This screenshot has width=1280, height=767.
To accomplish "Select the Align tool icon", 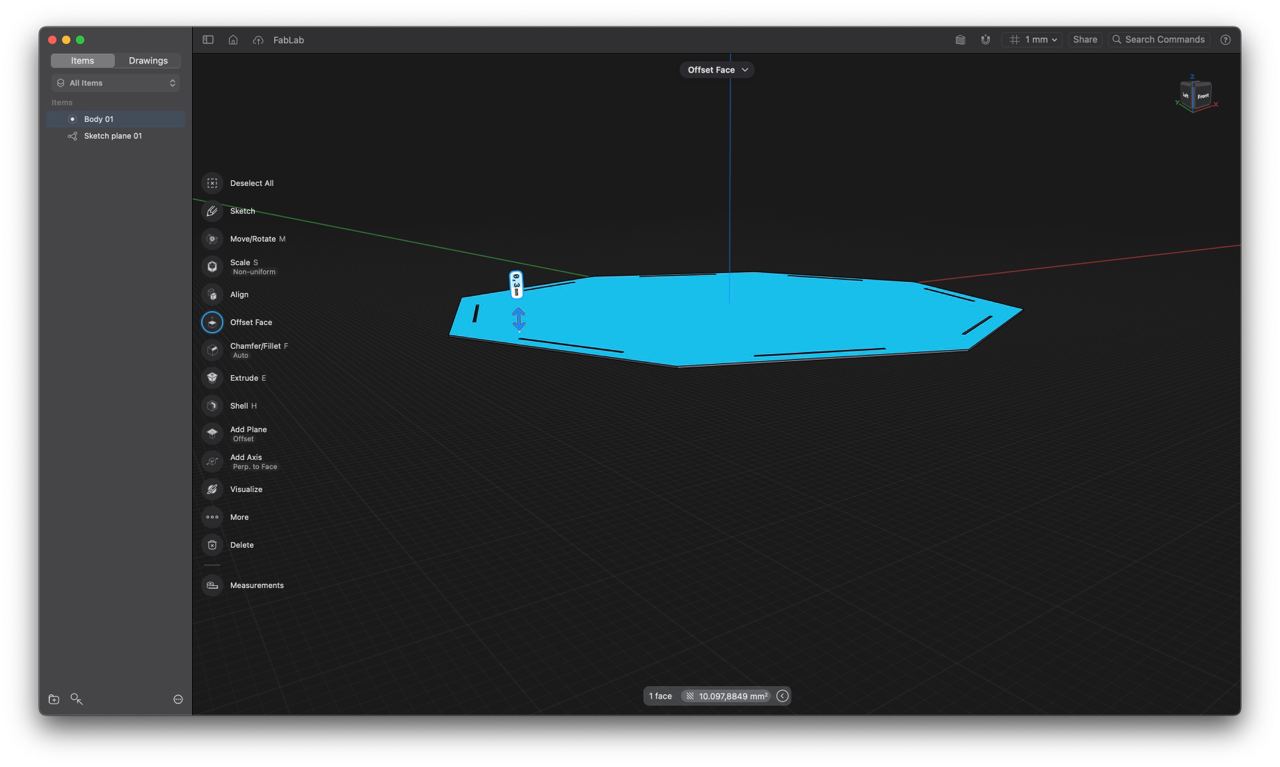I will [x=212, y=295].
